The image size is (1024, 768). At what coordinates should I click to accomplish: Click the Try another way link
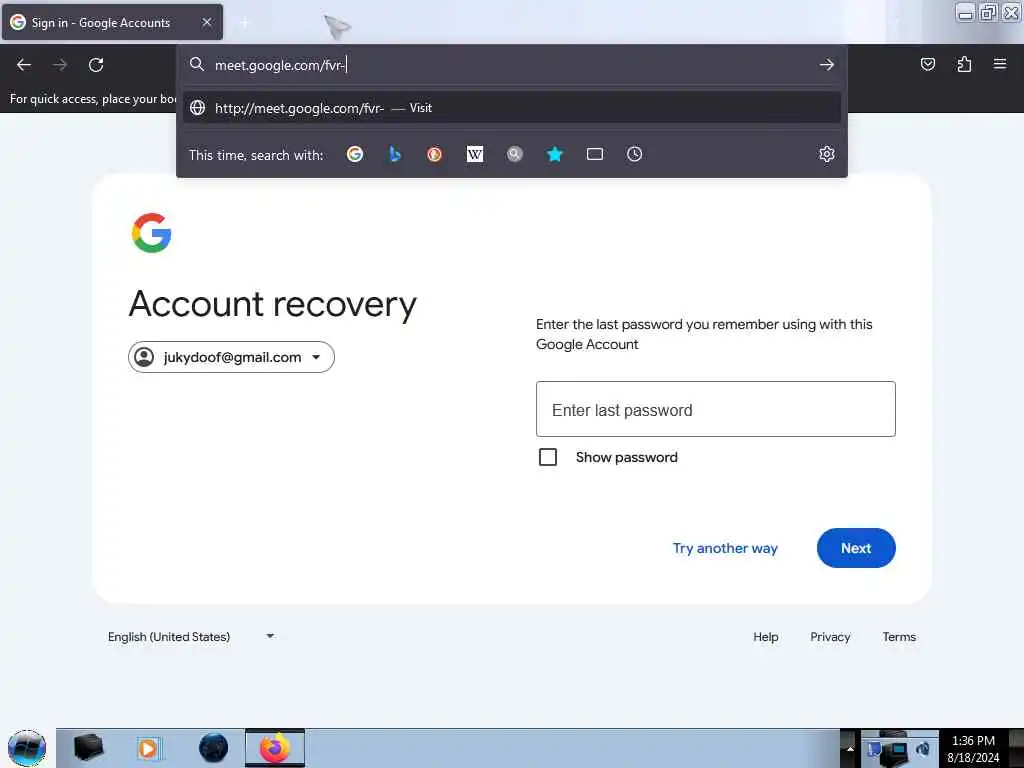tap(725, 548)
